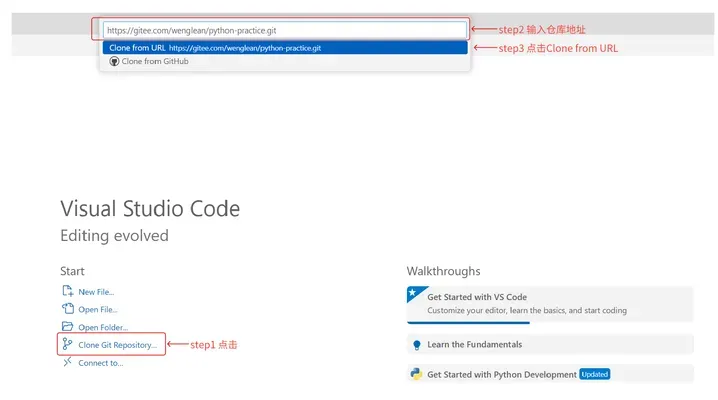Open Get Started with Python Development
The image size is (718, 400).
pyautogui.click(x=550, y=374)
